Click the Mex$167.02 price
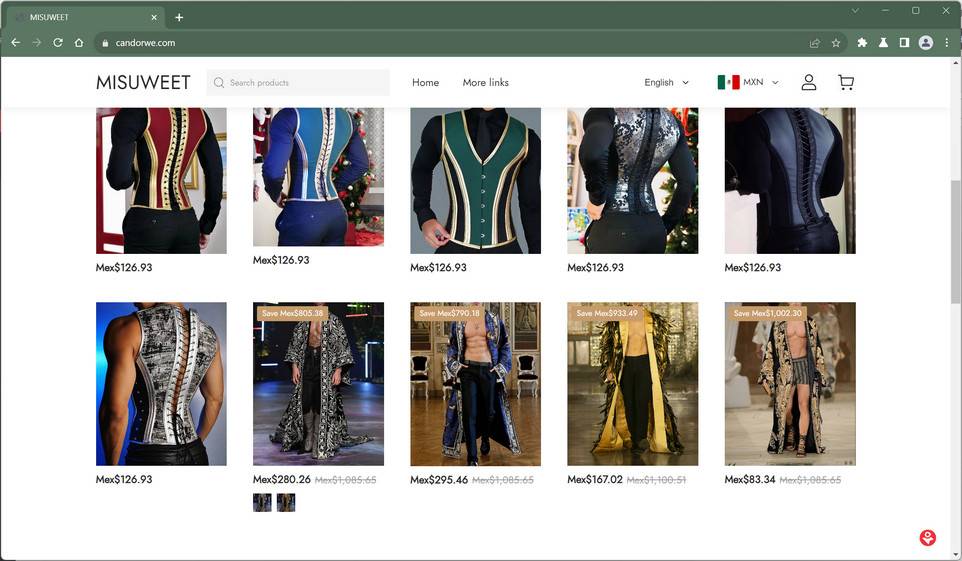 coord(595,479)
